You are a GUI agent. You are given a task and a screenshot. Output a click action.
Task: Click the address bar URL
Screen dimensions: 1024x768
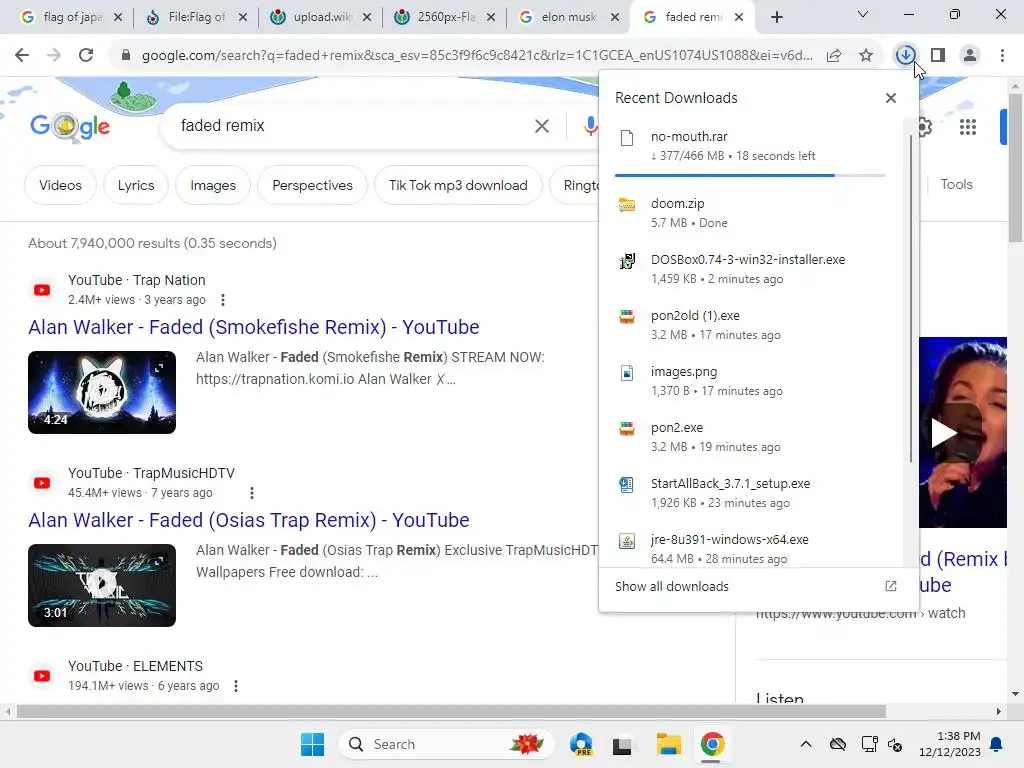[x=477, y=56]
